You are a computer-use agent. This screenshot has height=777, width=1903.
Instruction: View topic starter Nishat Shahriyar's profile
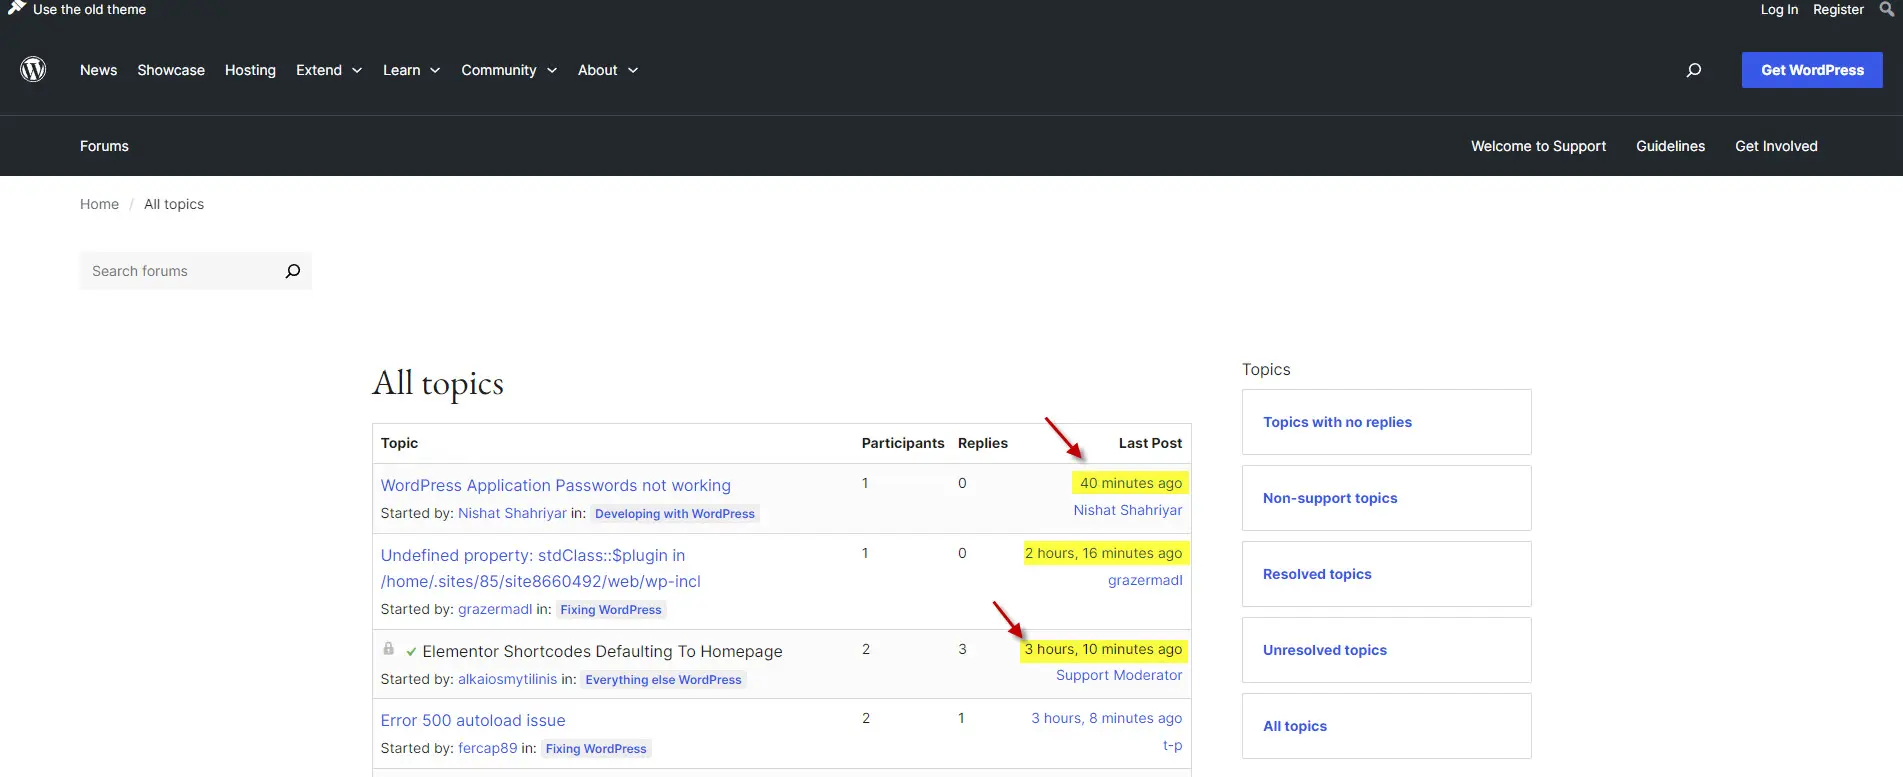pos(512,513)
